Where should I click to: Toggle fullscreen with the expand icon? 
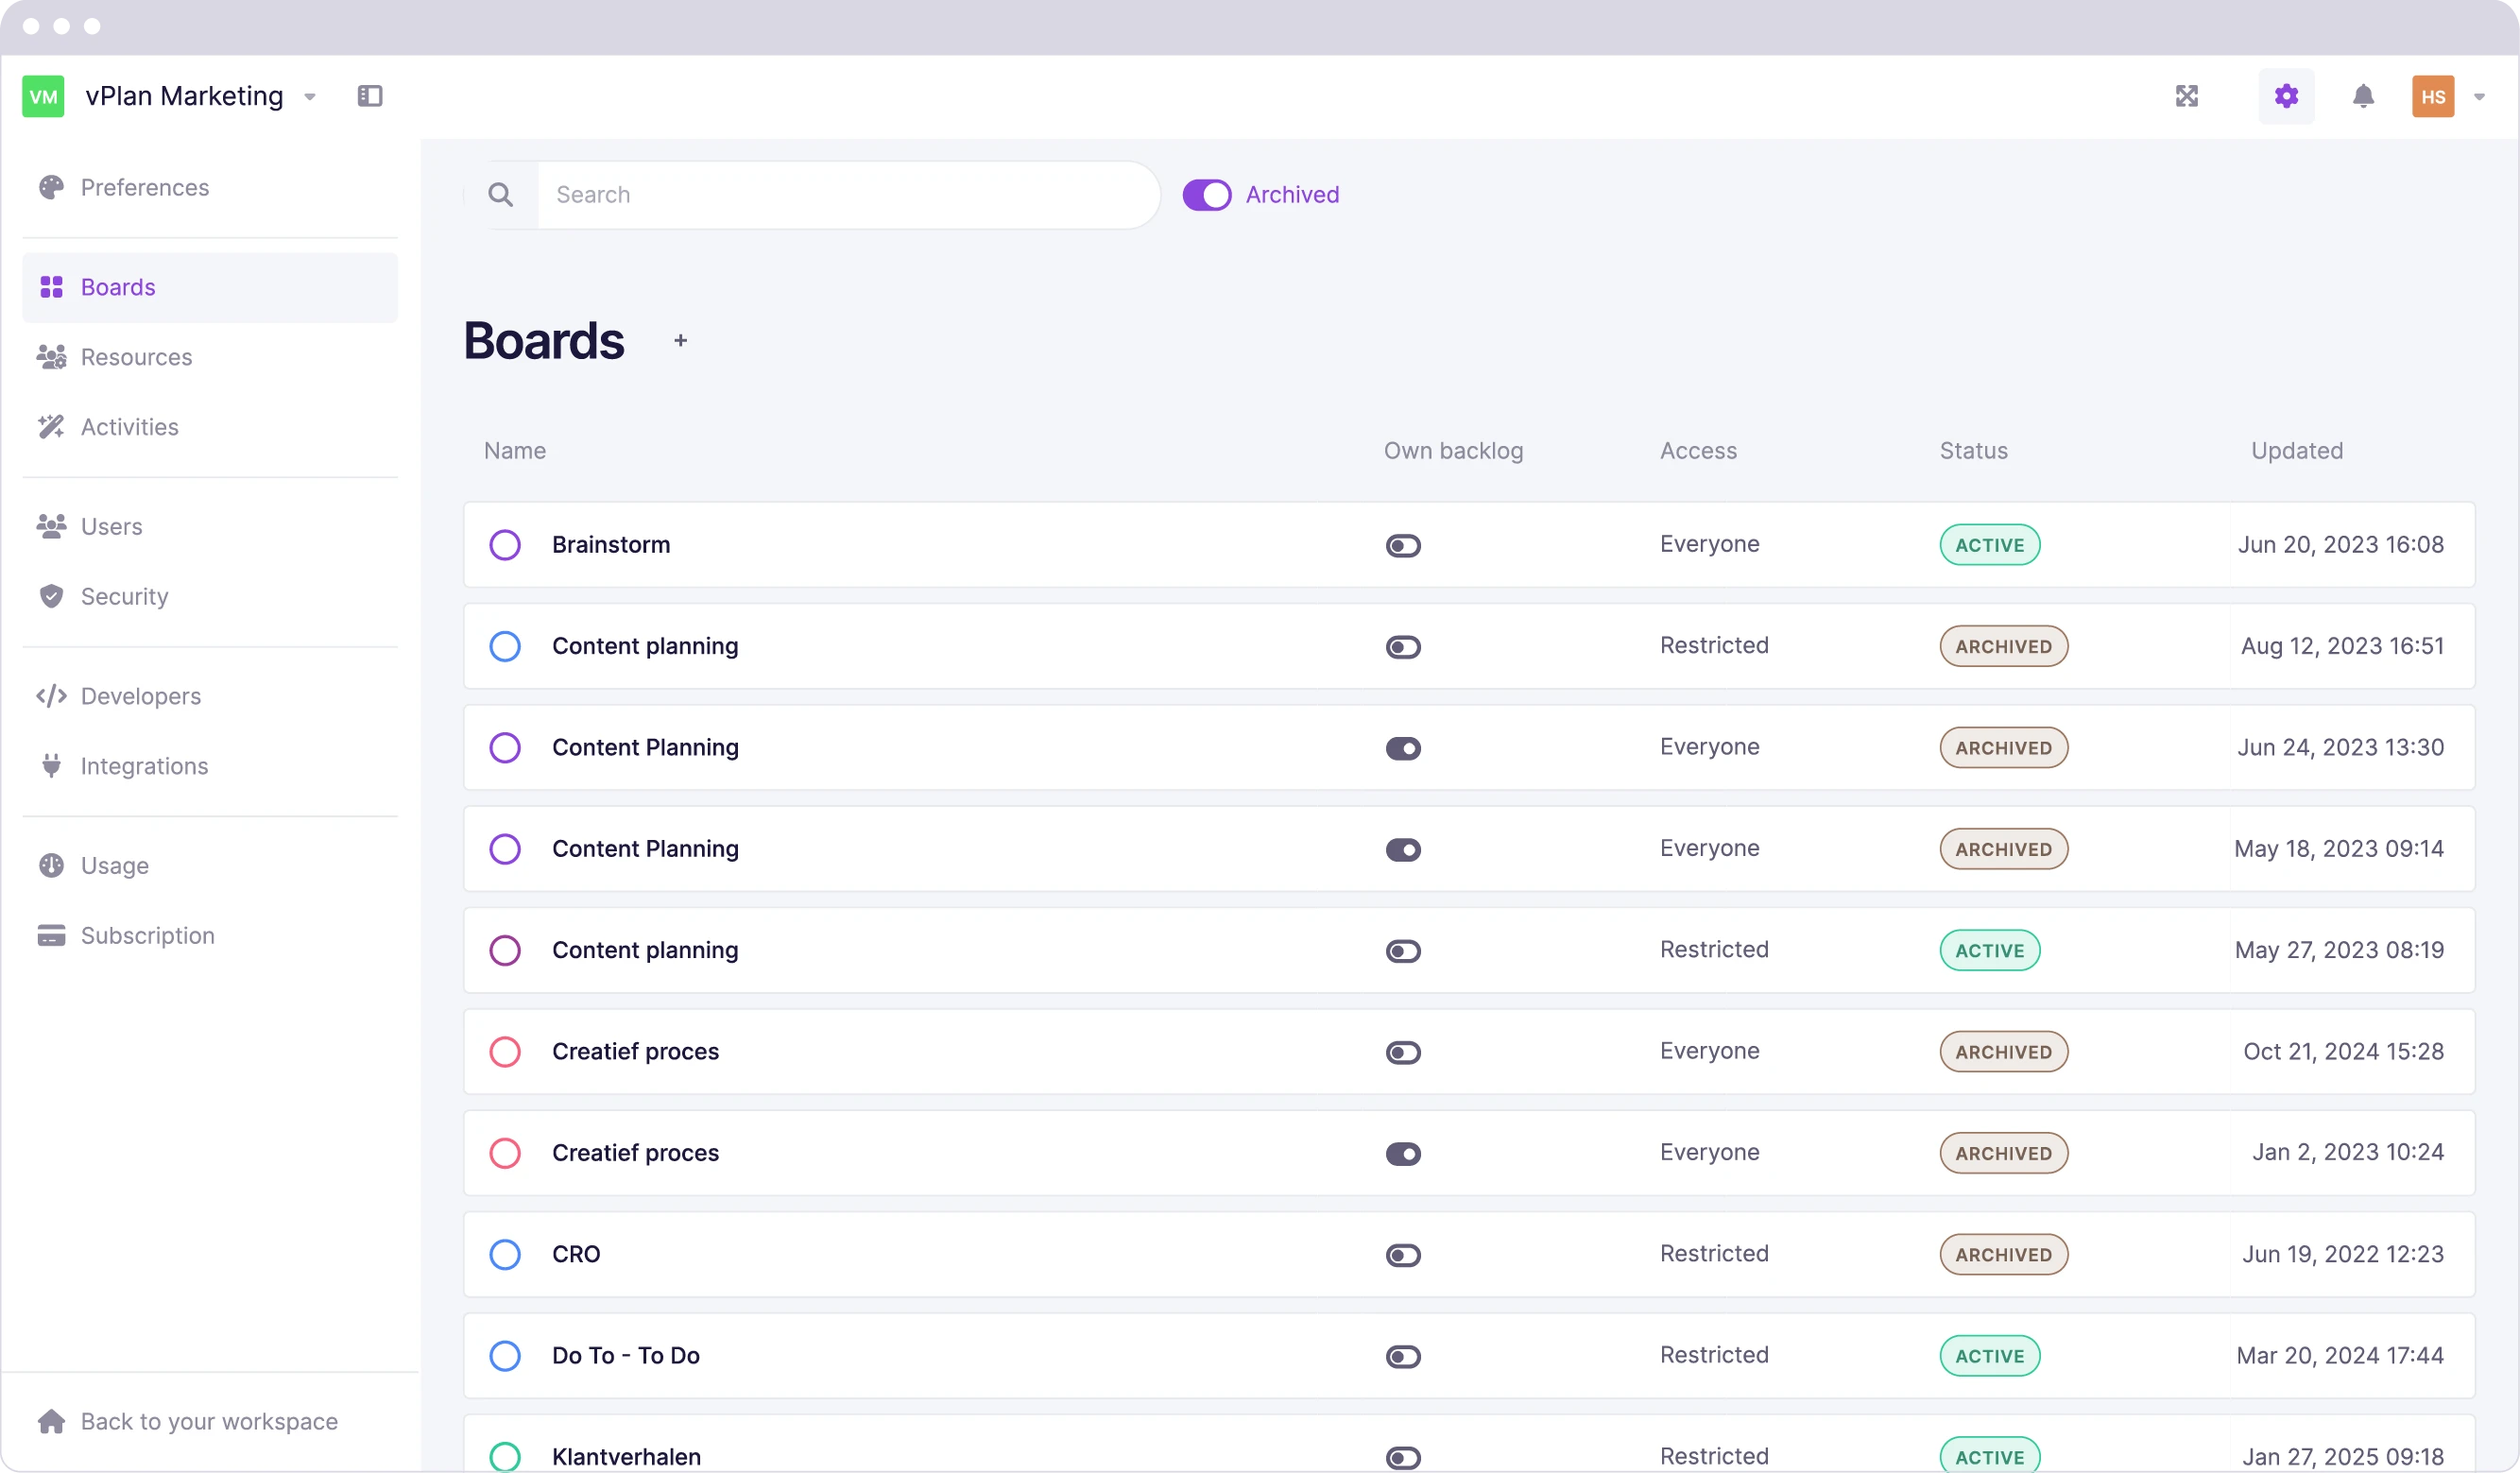[2188, 96]
